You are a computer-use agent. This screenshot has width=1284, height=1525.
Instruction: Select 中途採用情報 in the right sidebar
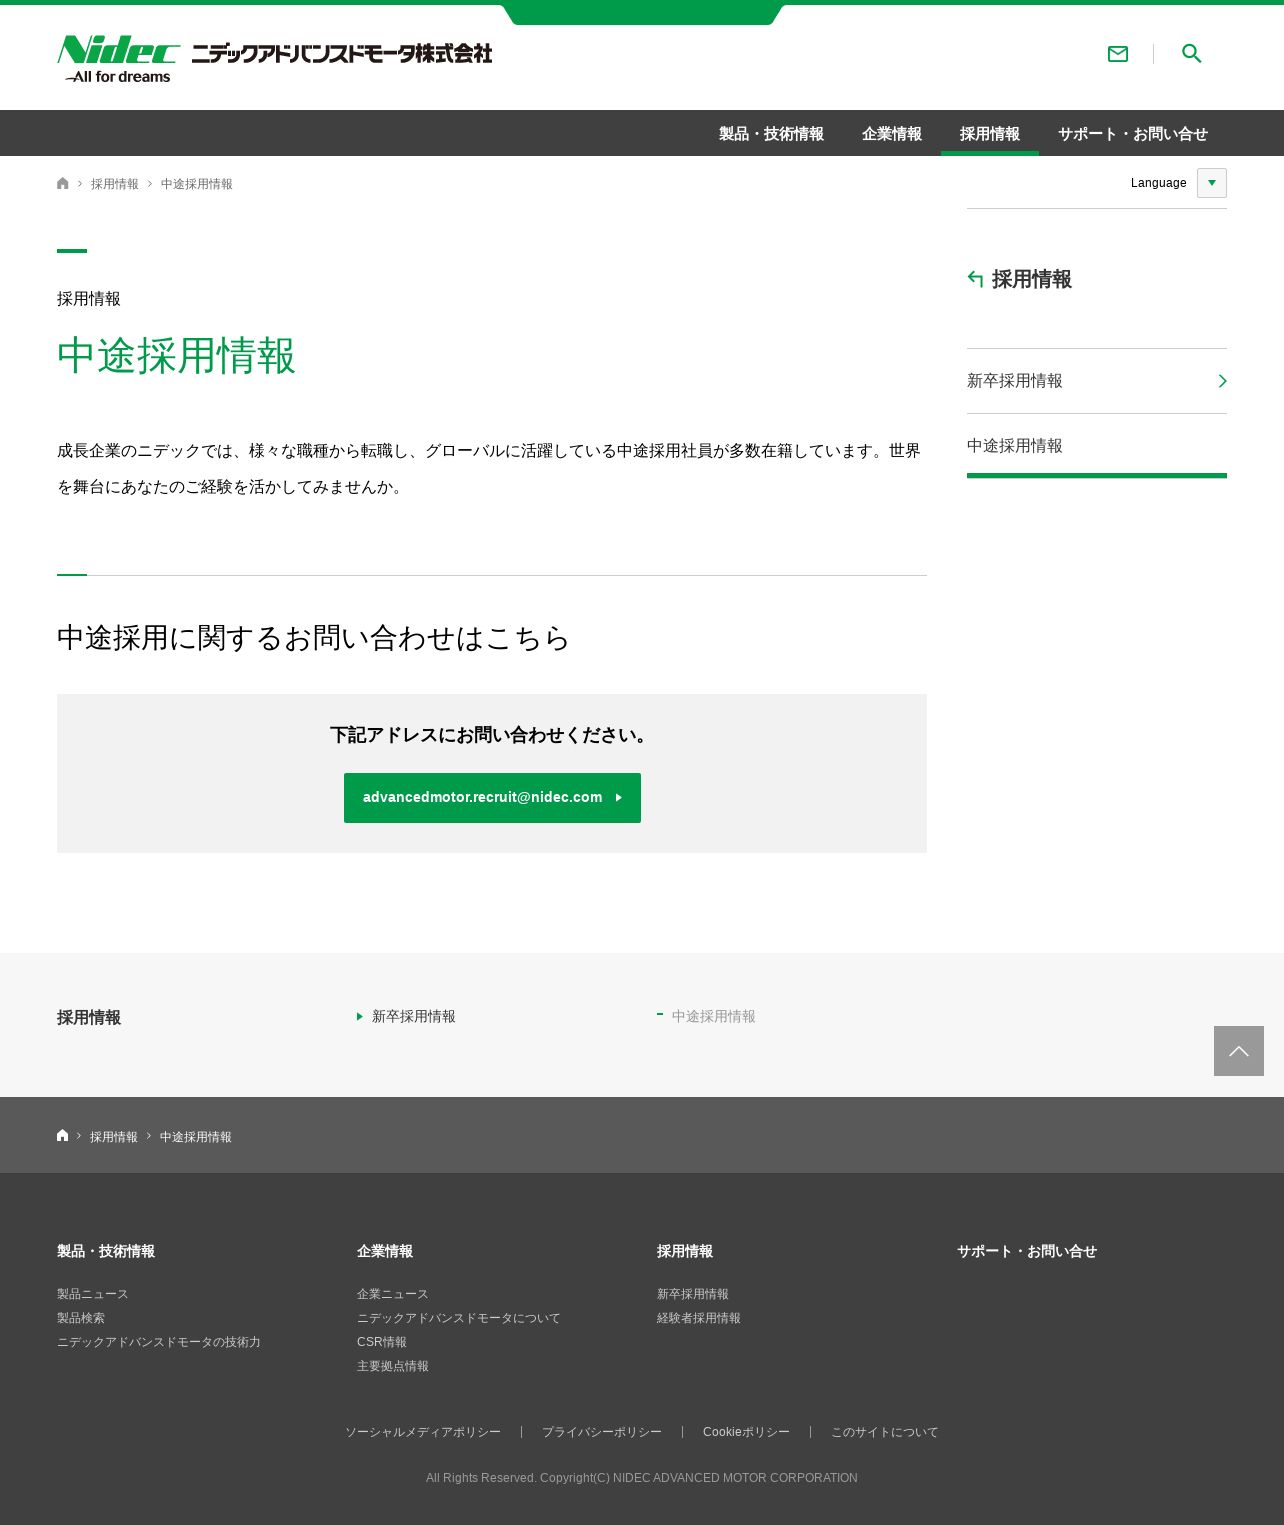tap(1097, 446)
